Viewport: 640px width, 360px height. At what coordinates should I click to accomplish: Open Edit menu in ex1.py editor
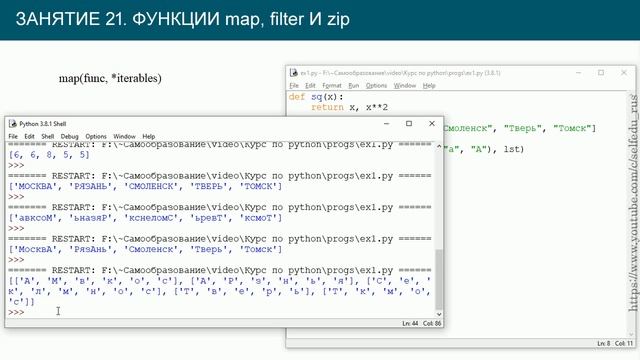(x=310, y=85)
